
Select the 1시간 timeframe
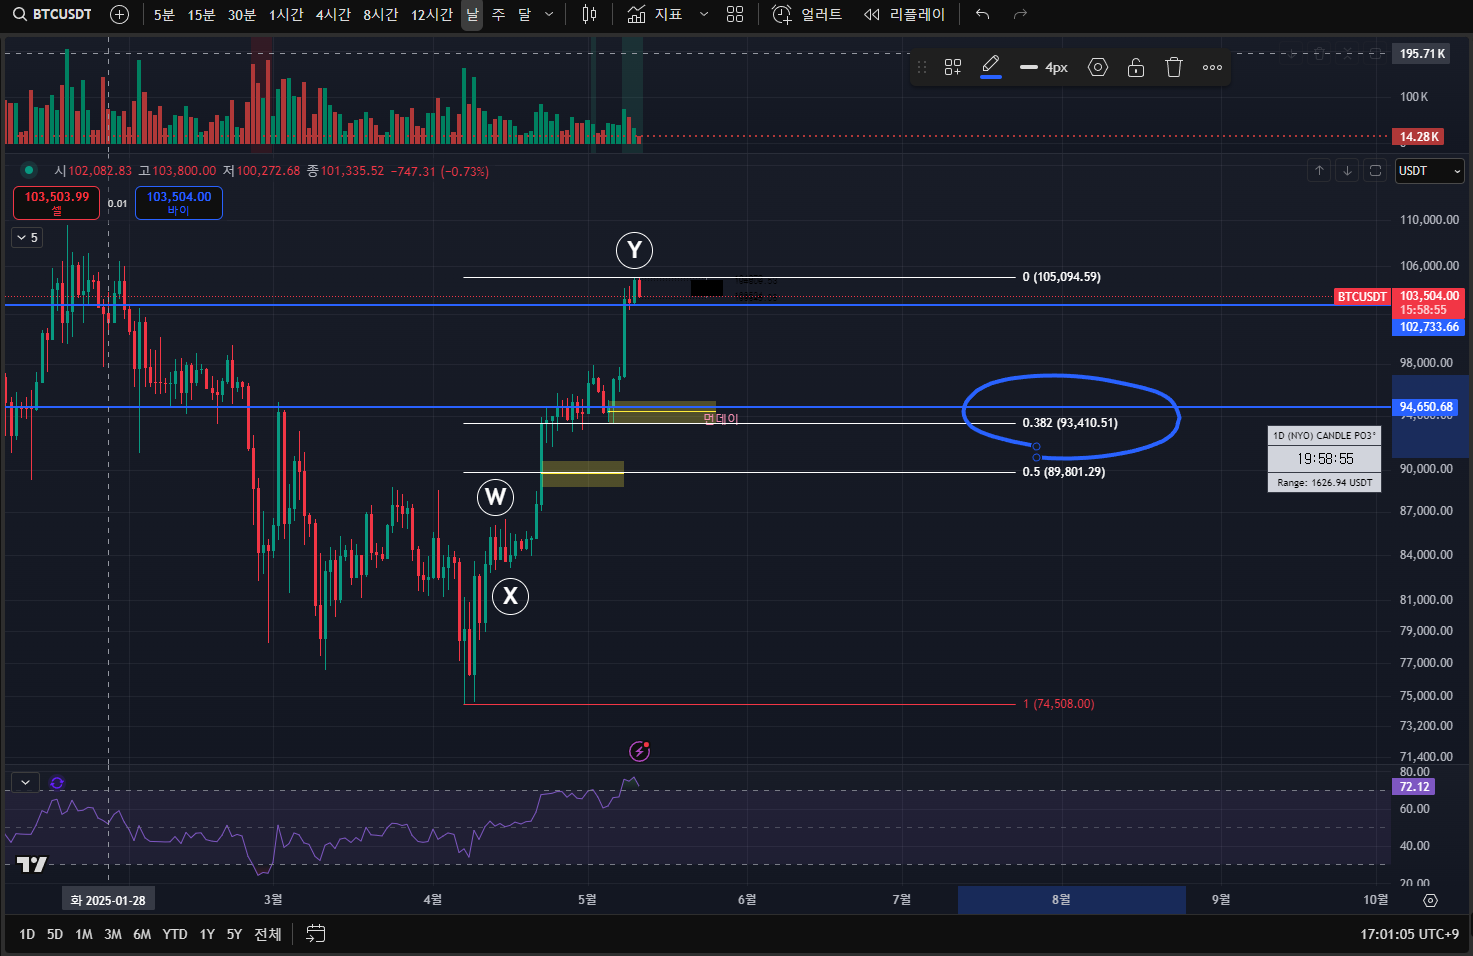click(x=285, y=14)
